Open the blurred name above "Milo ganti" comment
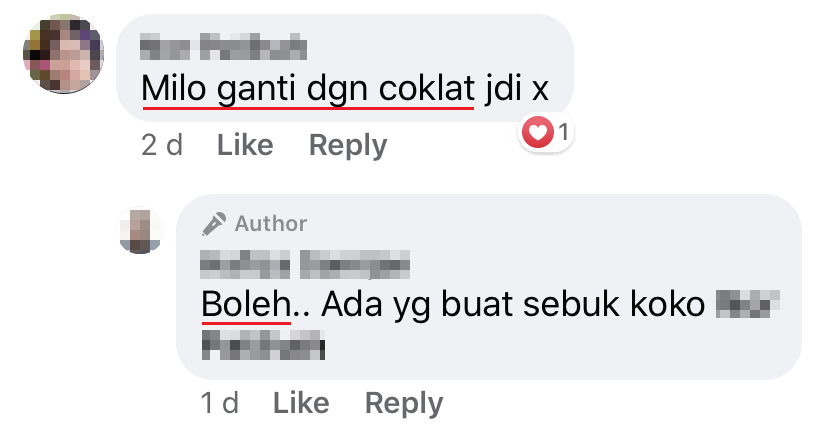828x425 pixels. pos(223,48)
